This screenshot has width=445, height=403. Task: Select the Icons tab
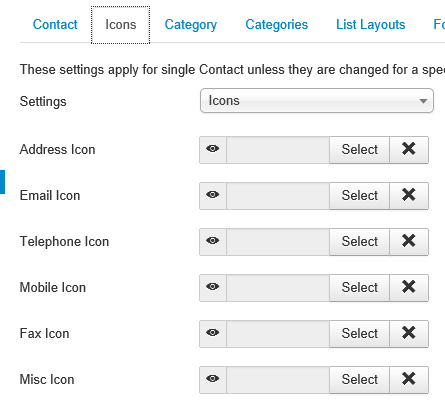tap(121, 25)
